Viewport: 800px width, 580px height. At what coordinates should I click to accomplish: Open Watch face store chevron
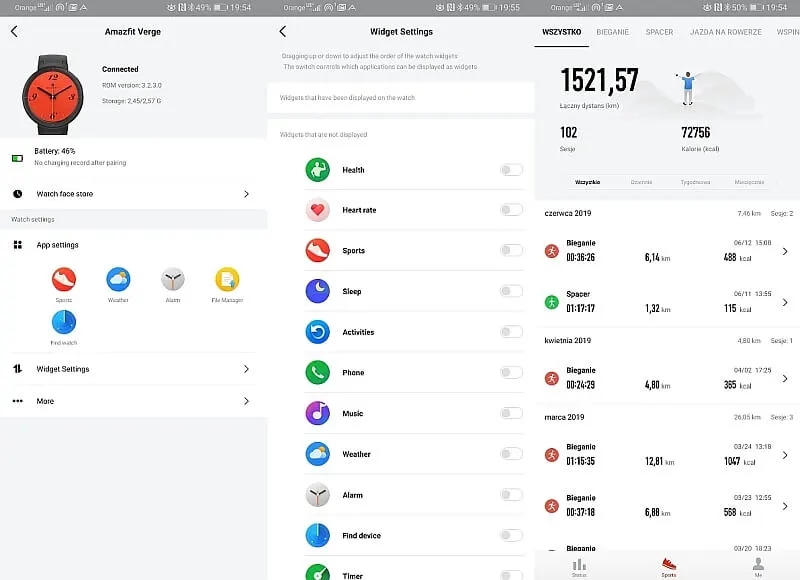pyautogui.click(x=246, y=194)
